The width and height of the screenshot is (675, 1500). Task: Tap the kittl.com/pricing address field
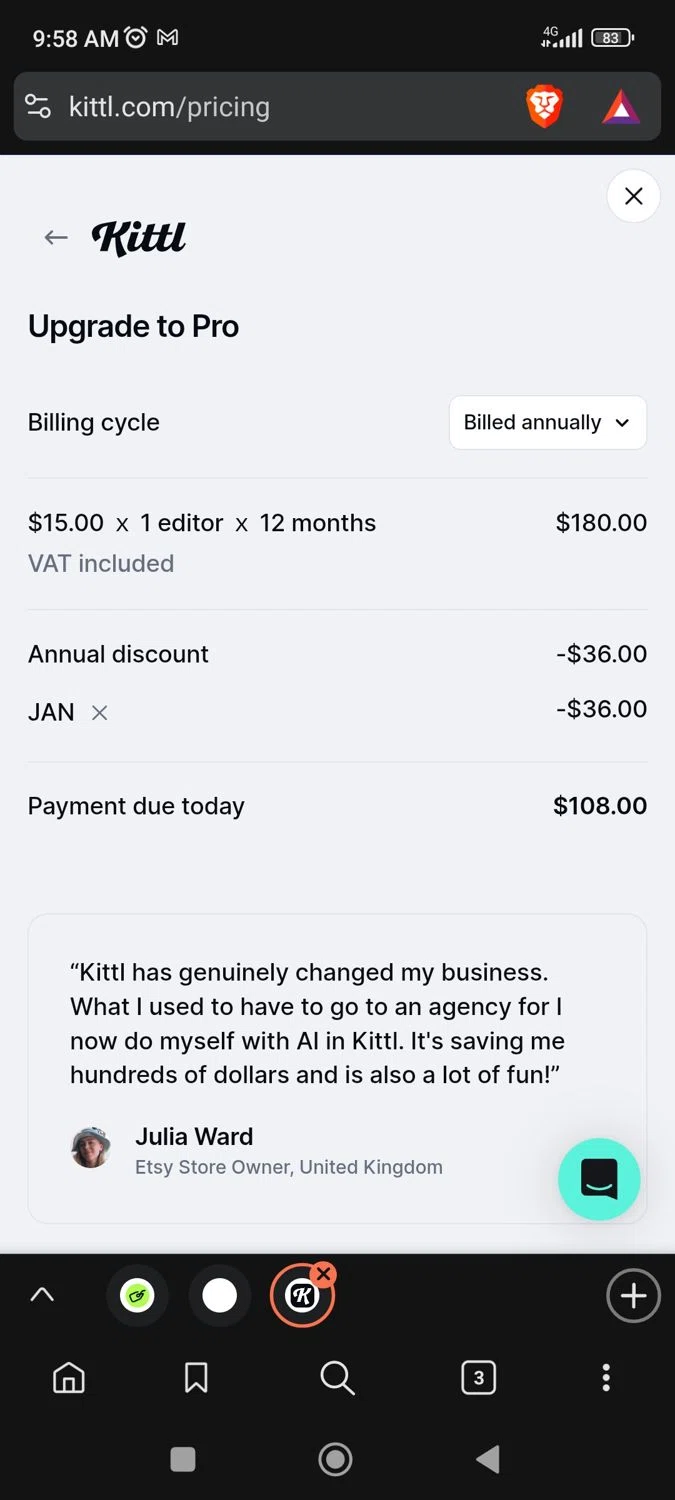(x=280, y=107)
